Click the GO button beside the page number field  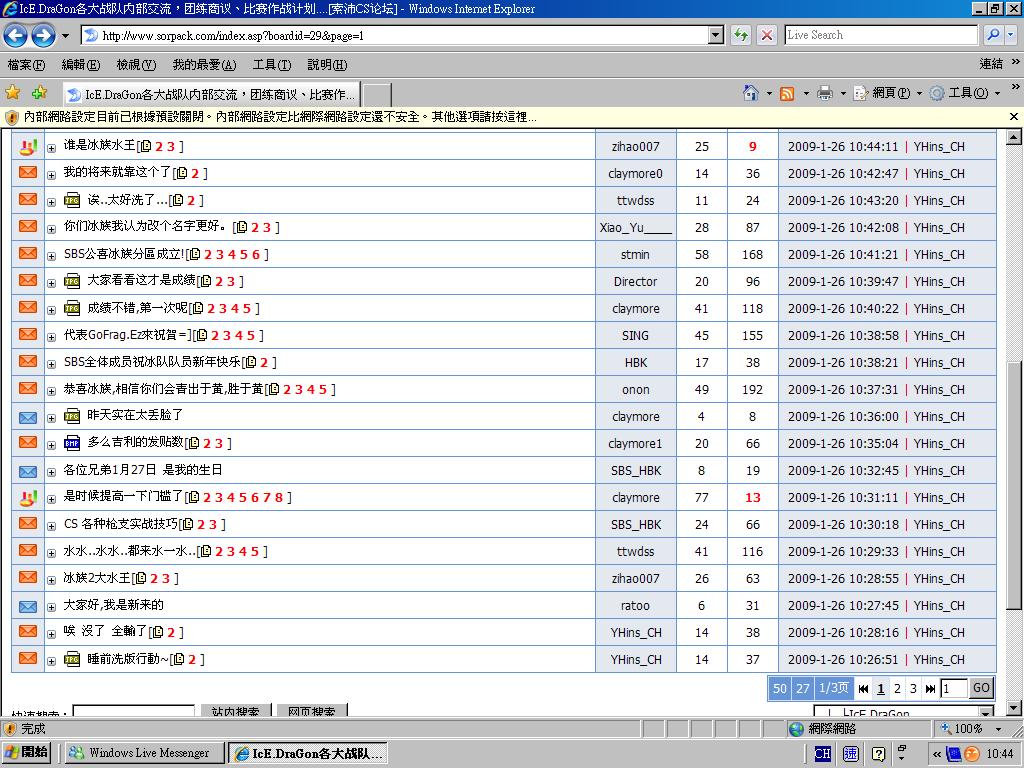coord(981,688)
